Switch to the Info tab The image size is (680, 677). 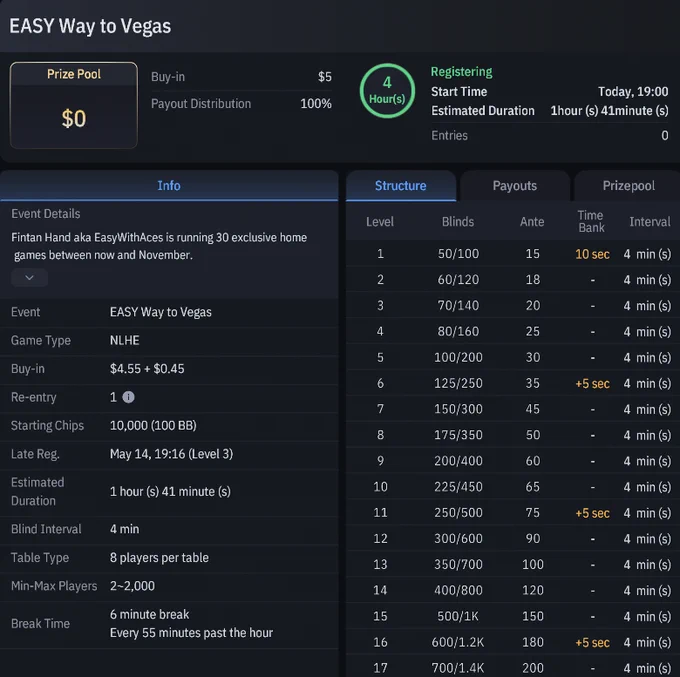[169, 186]
